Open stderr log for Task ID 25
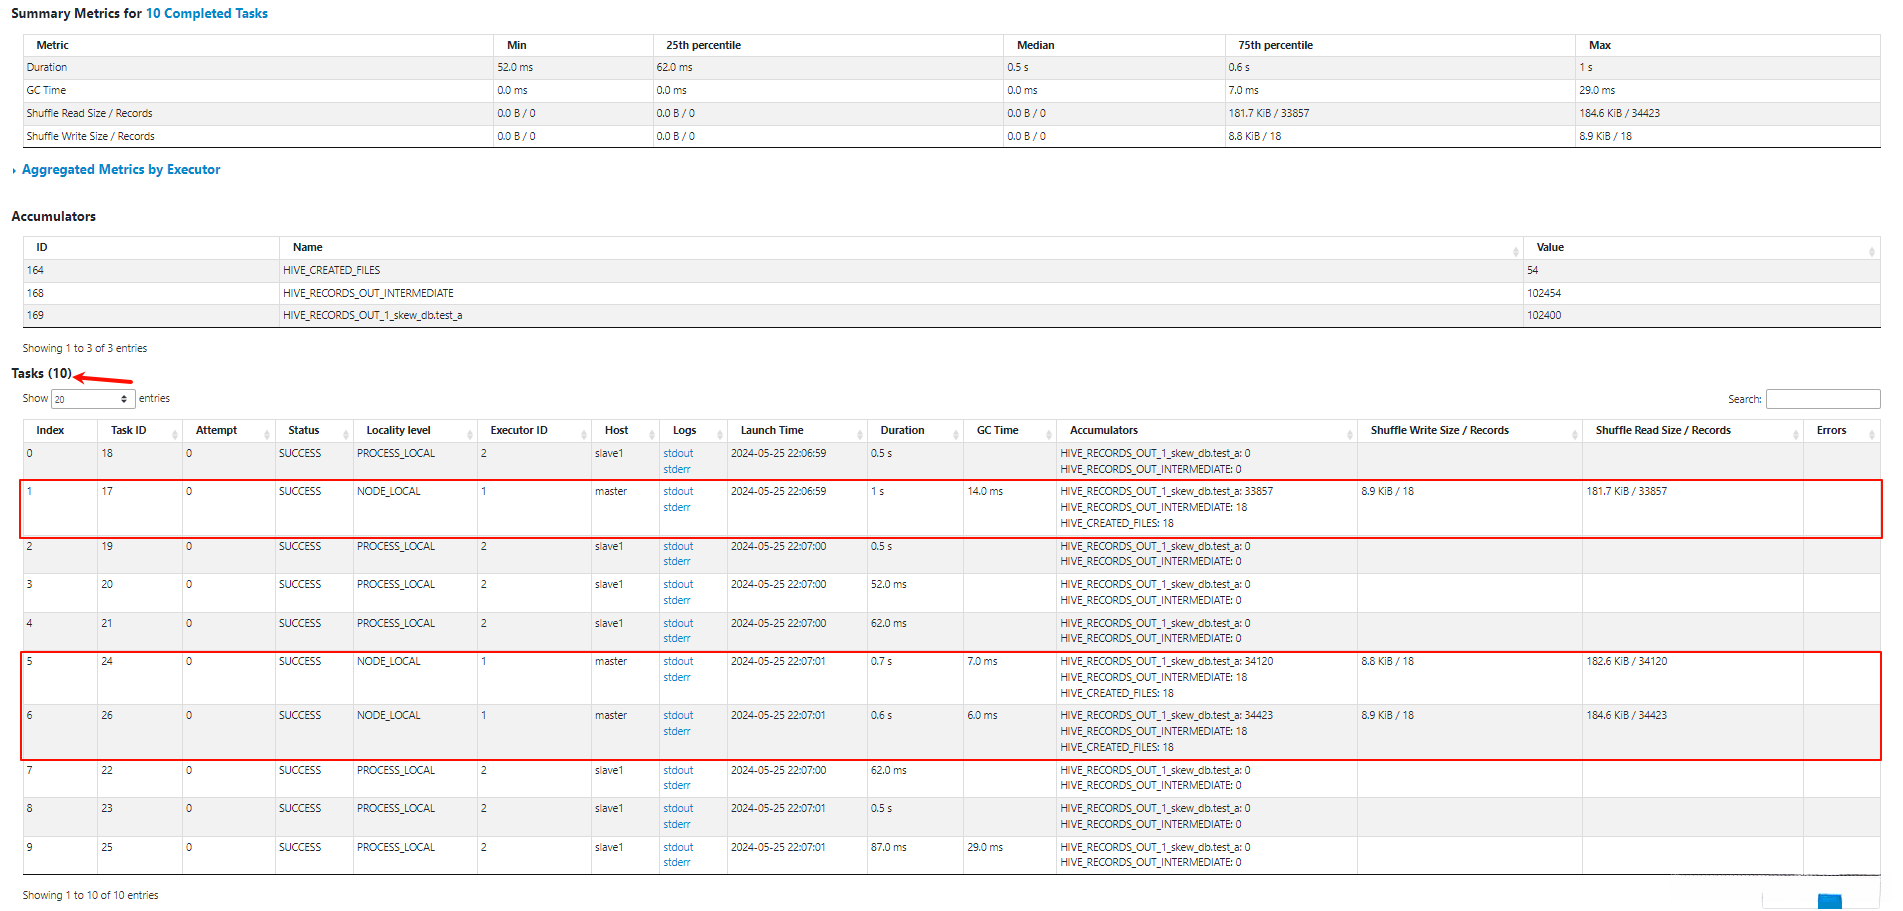The height and width of the screenshot is (911, 1903). point(677,863)
